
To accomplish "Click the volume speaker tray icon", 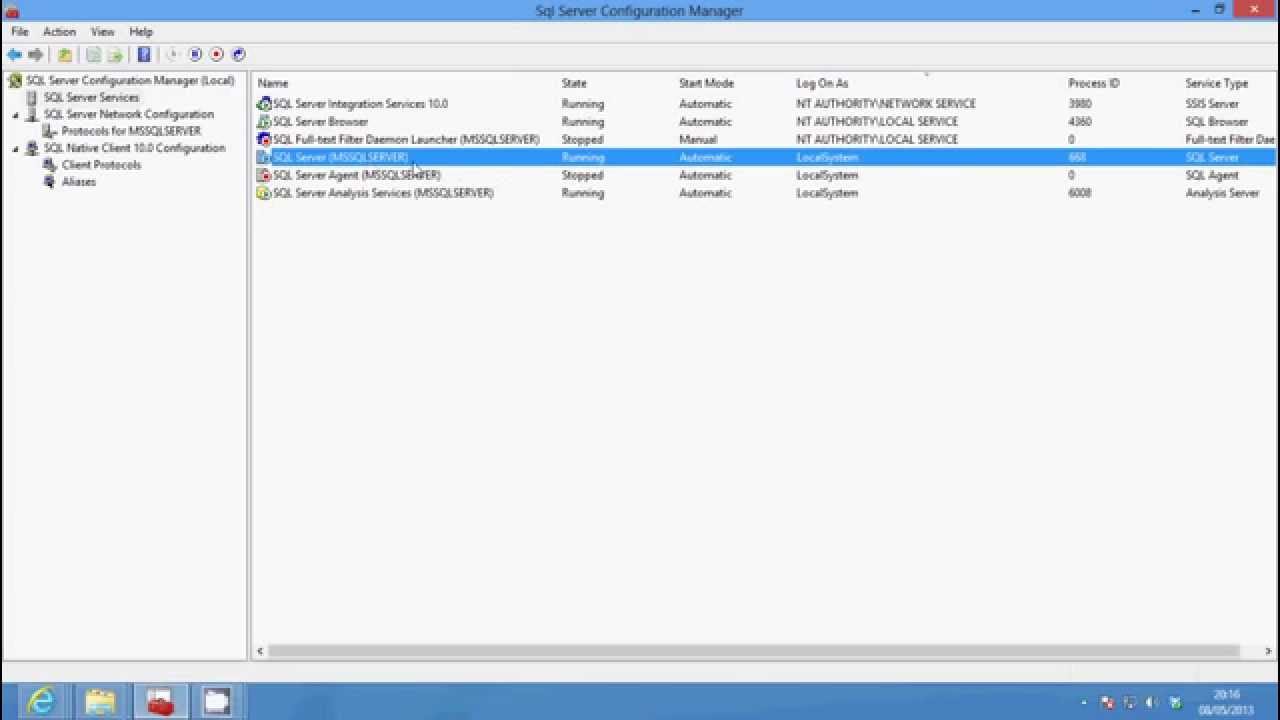I will click(x=1152, y=703).
